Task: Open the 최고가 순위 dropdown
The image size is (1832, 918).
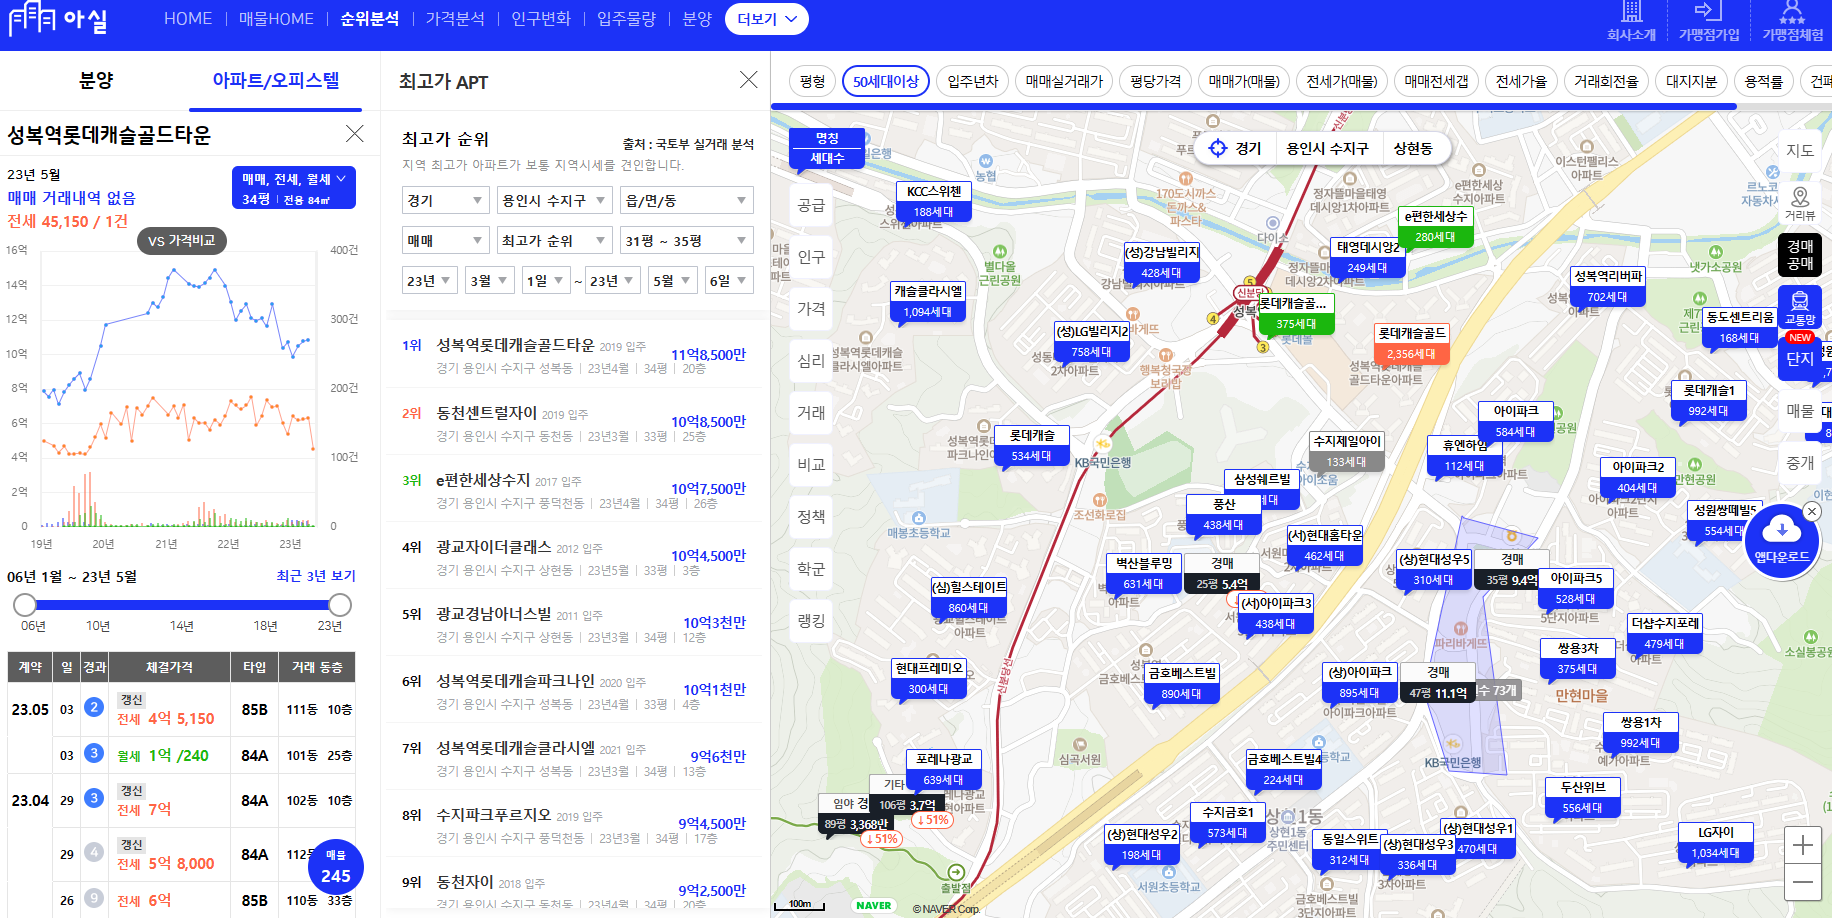Action: tap(555, 240)
